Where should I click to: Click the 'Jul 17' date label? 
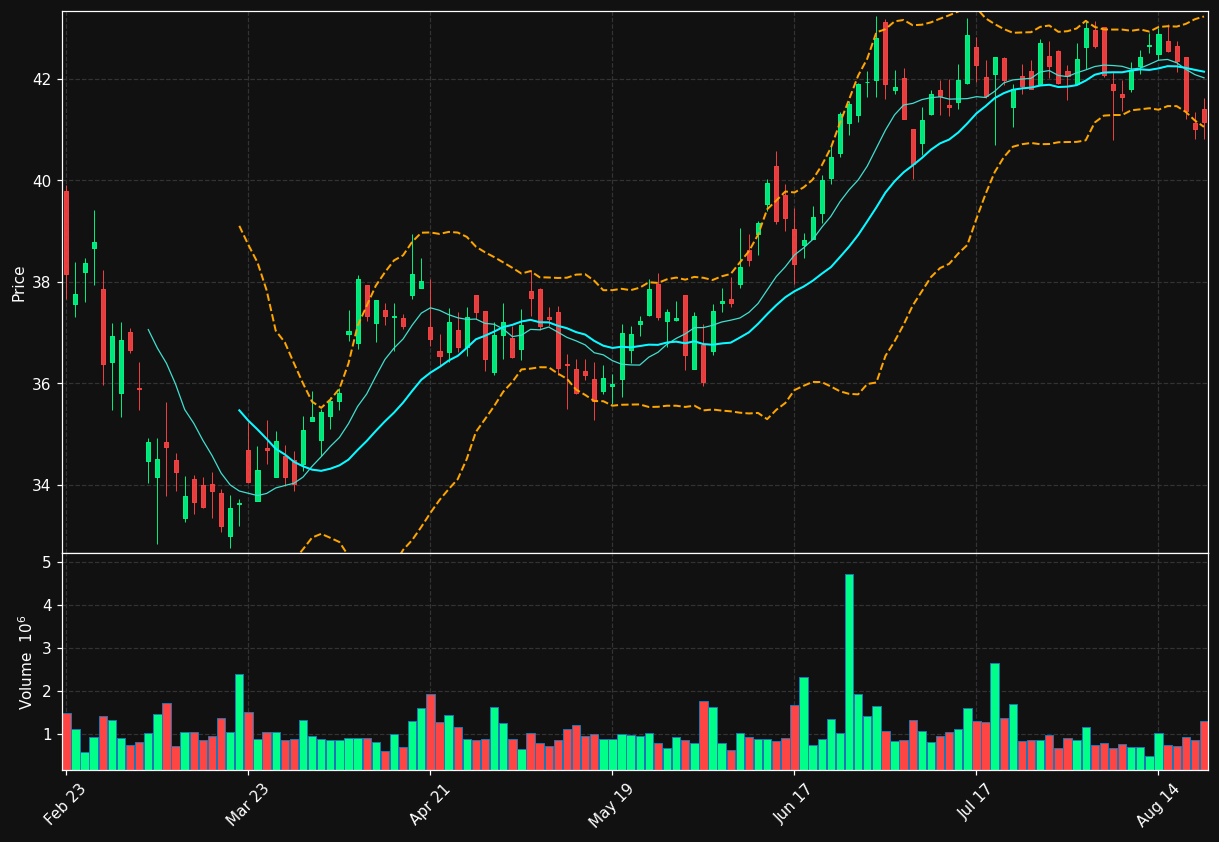pyautogui.click(x=976, y=804)
